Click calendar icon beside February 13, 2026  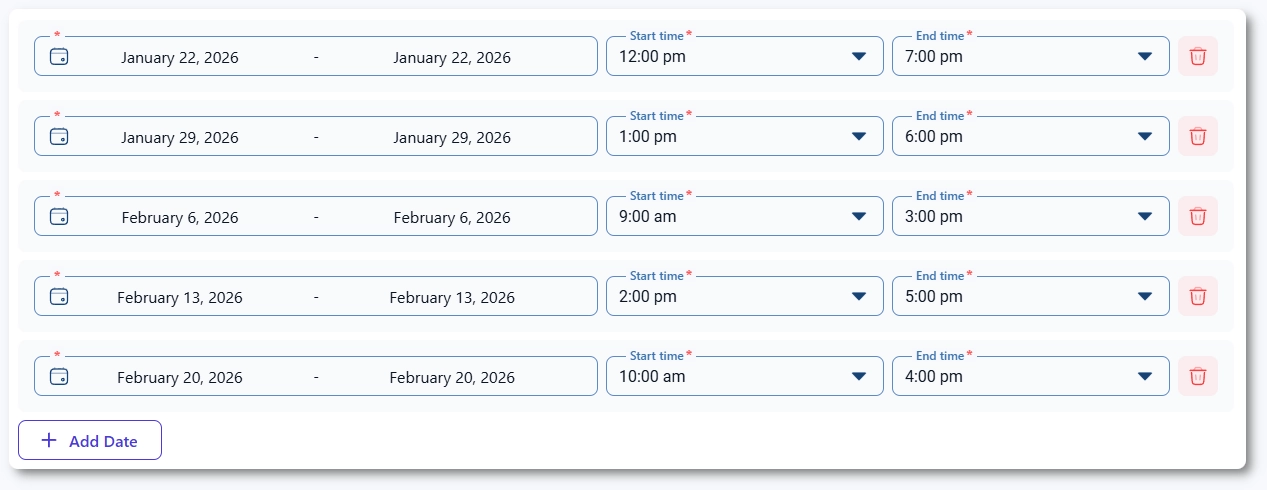[x=59, y=297]
